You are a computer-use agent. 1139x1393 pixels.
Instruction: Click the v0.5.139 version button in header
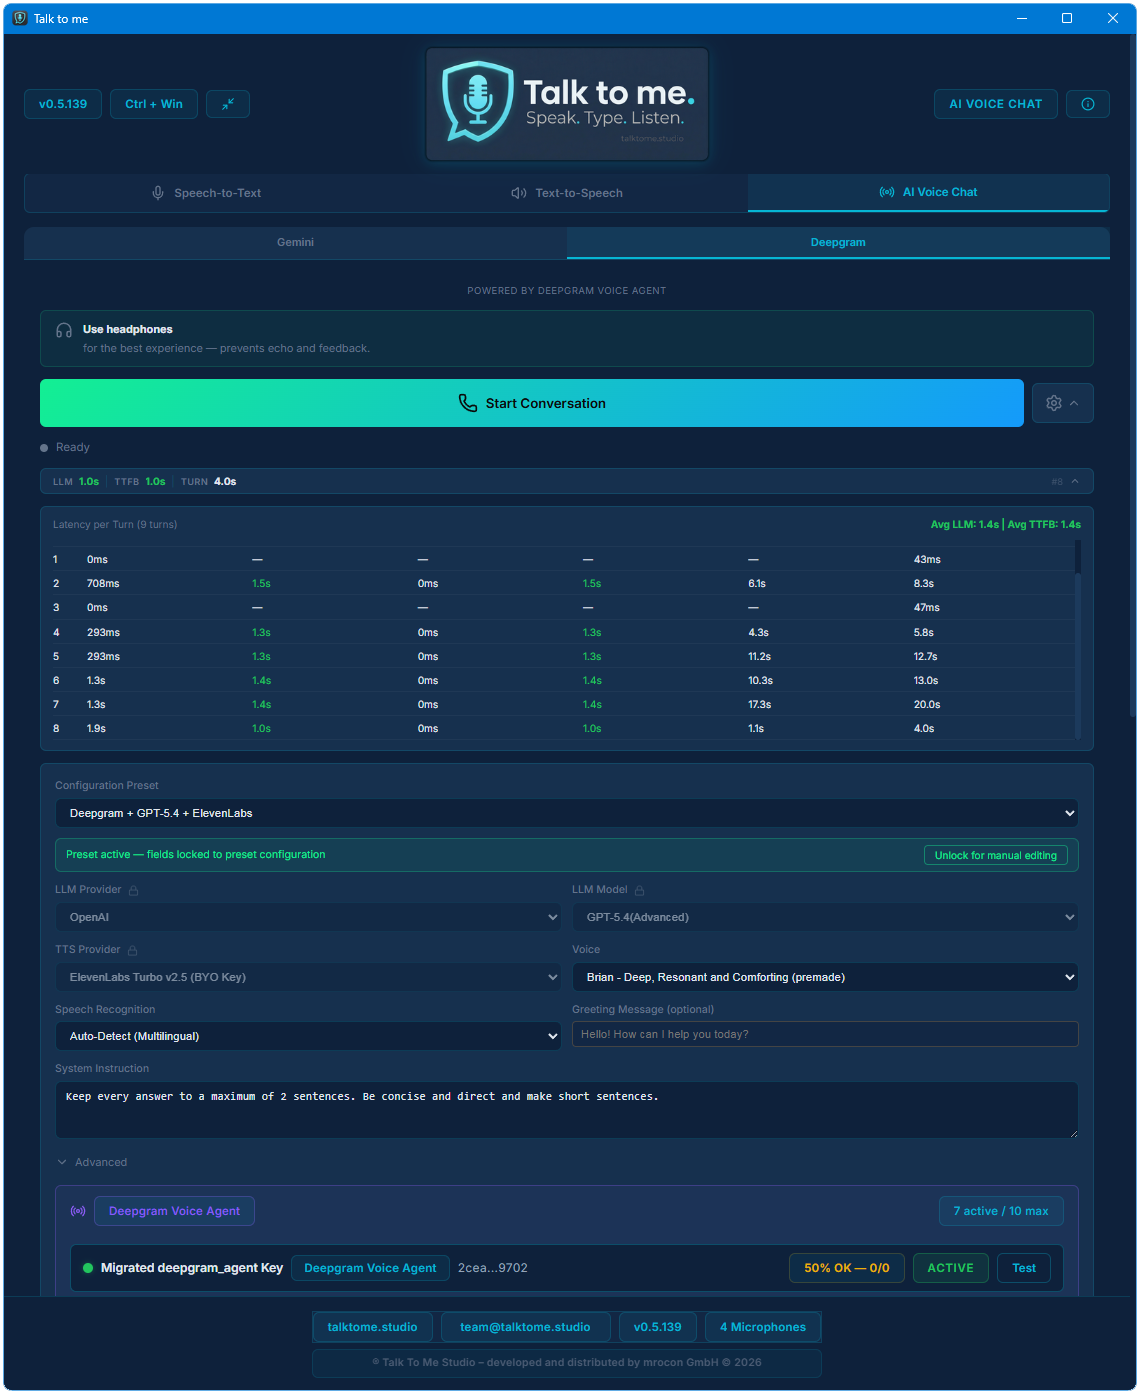coord(63,104)
